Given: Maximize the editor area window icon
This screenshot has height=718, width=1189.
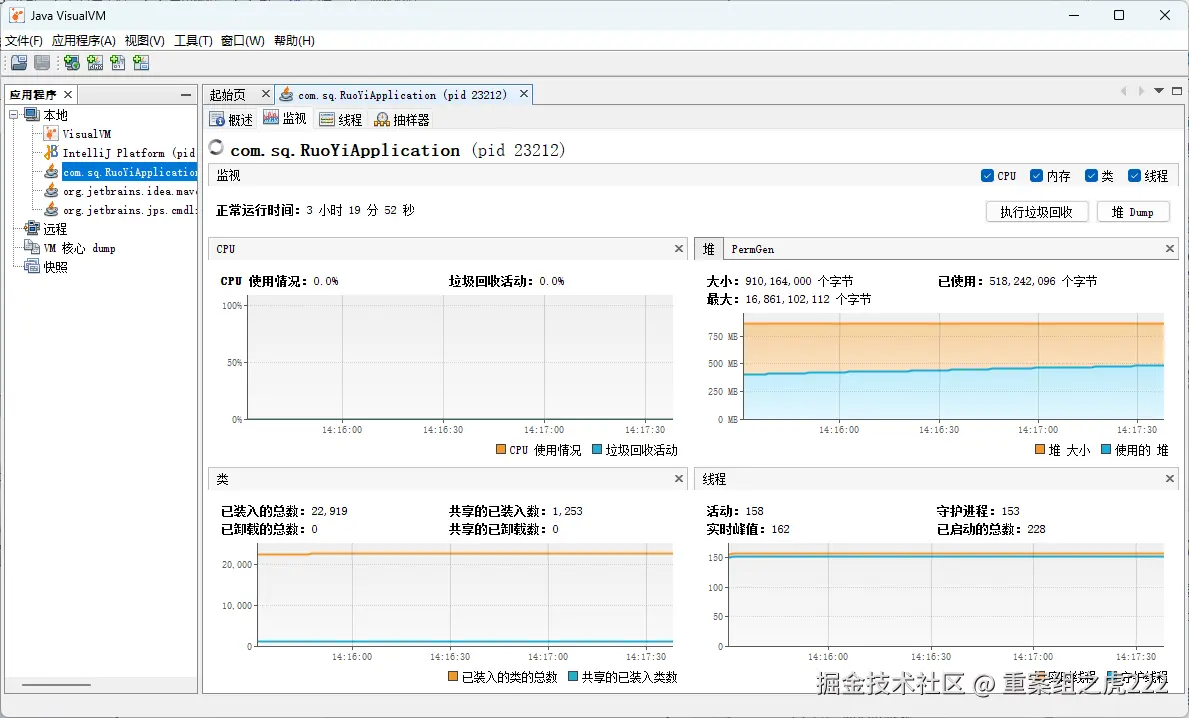Looking at the screenshot, I should [x=1177, y=91].
